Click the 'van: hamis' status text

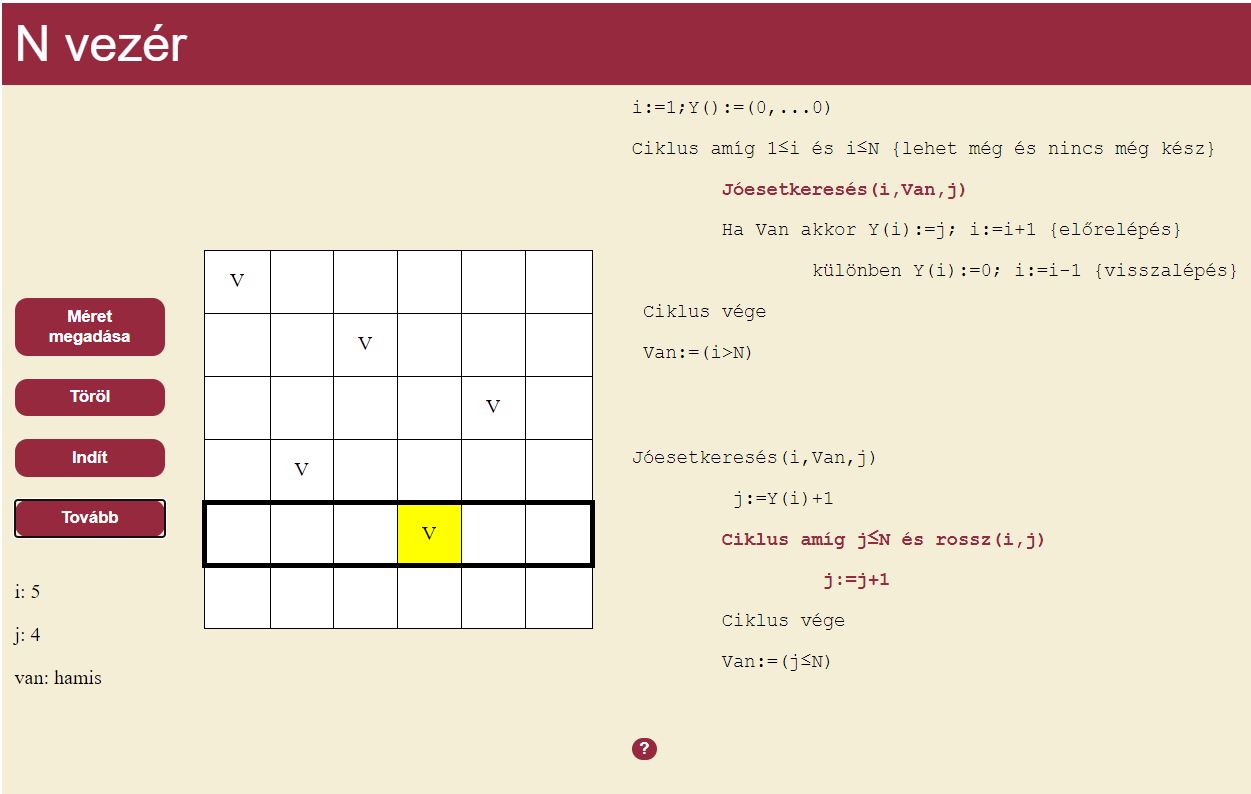pos(58,678)
